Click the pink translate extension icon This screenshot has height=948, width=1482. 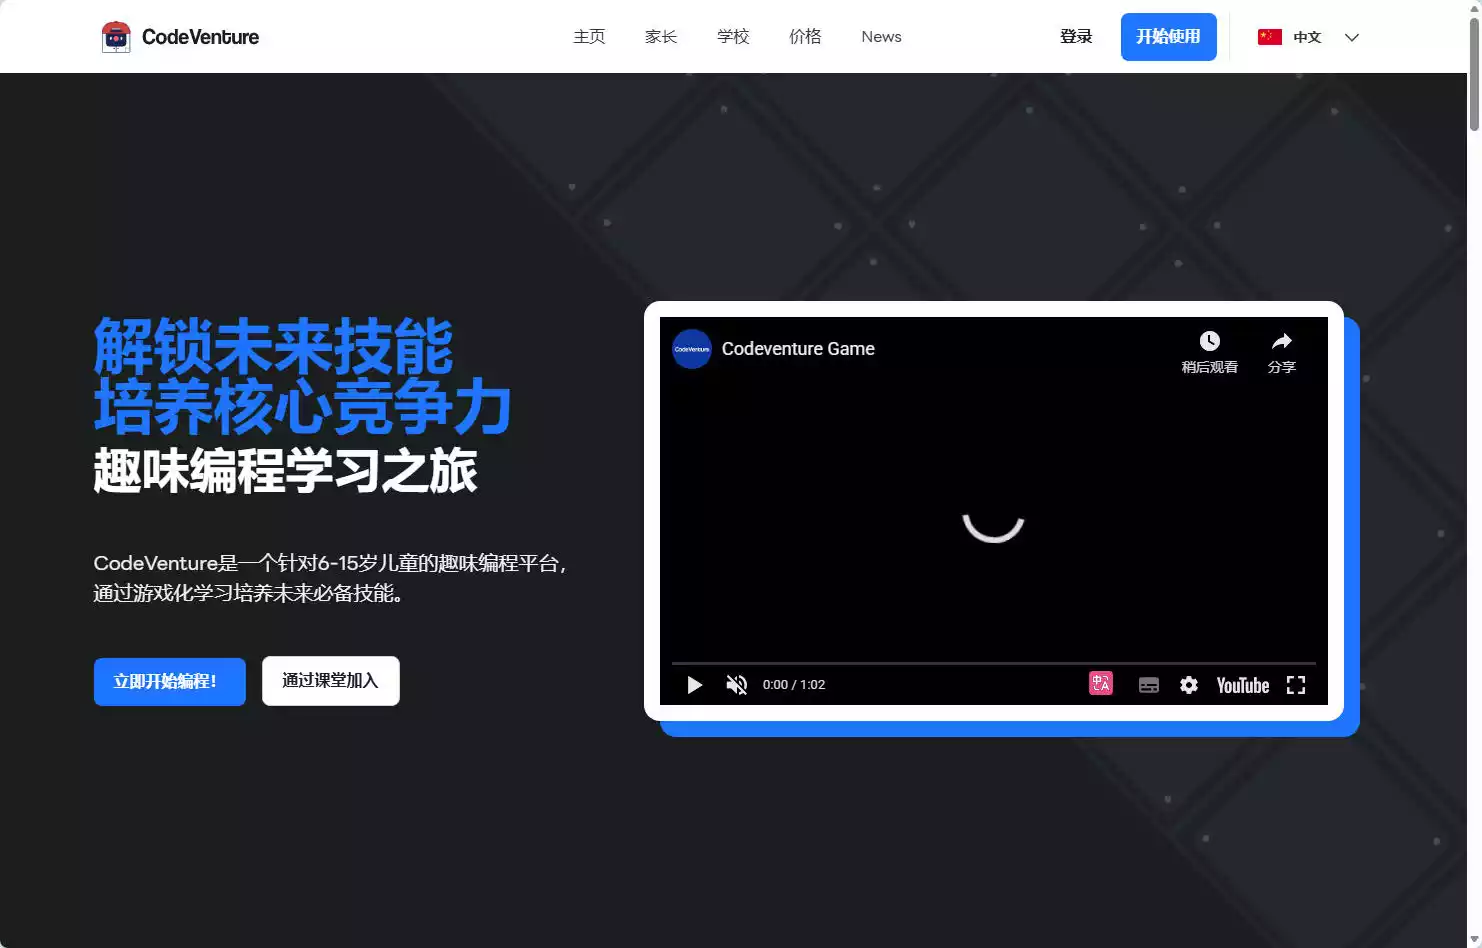1101,683
